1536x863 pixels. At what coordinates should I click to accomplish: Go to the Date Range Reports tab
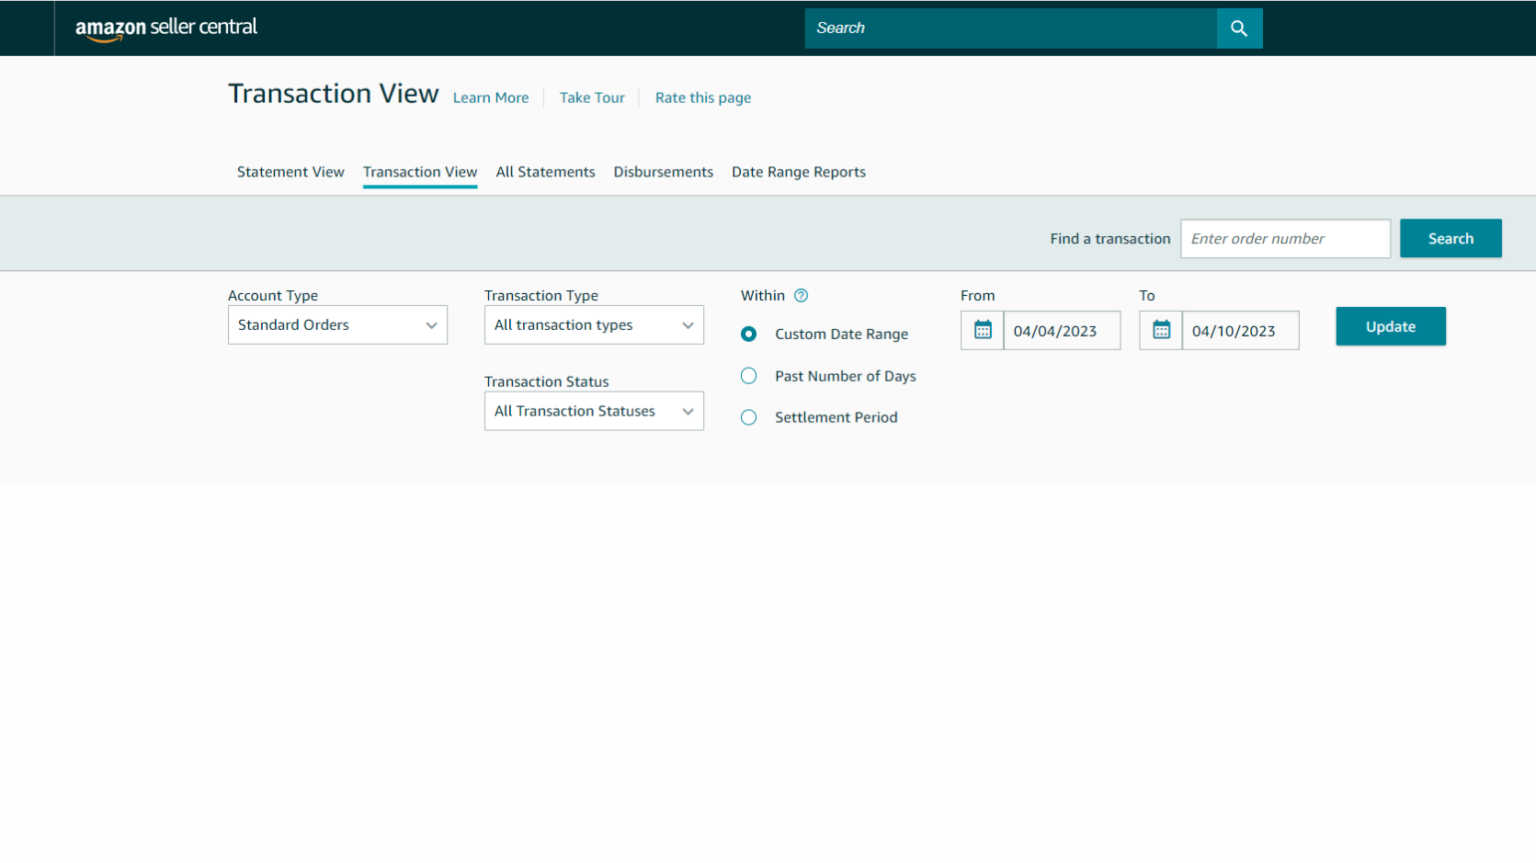(798, 172)
